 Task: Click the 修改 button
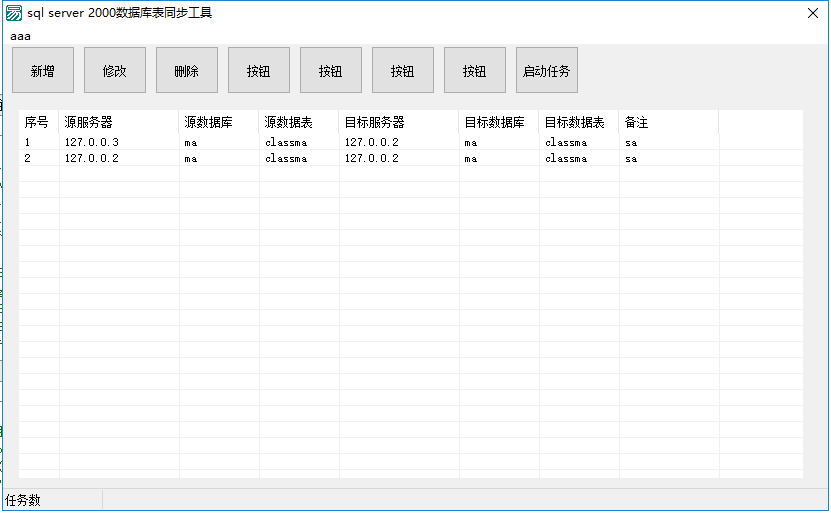click(114, 70)
